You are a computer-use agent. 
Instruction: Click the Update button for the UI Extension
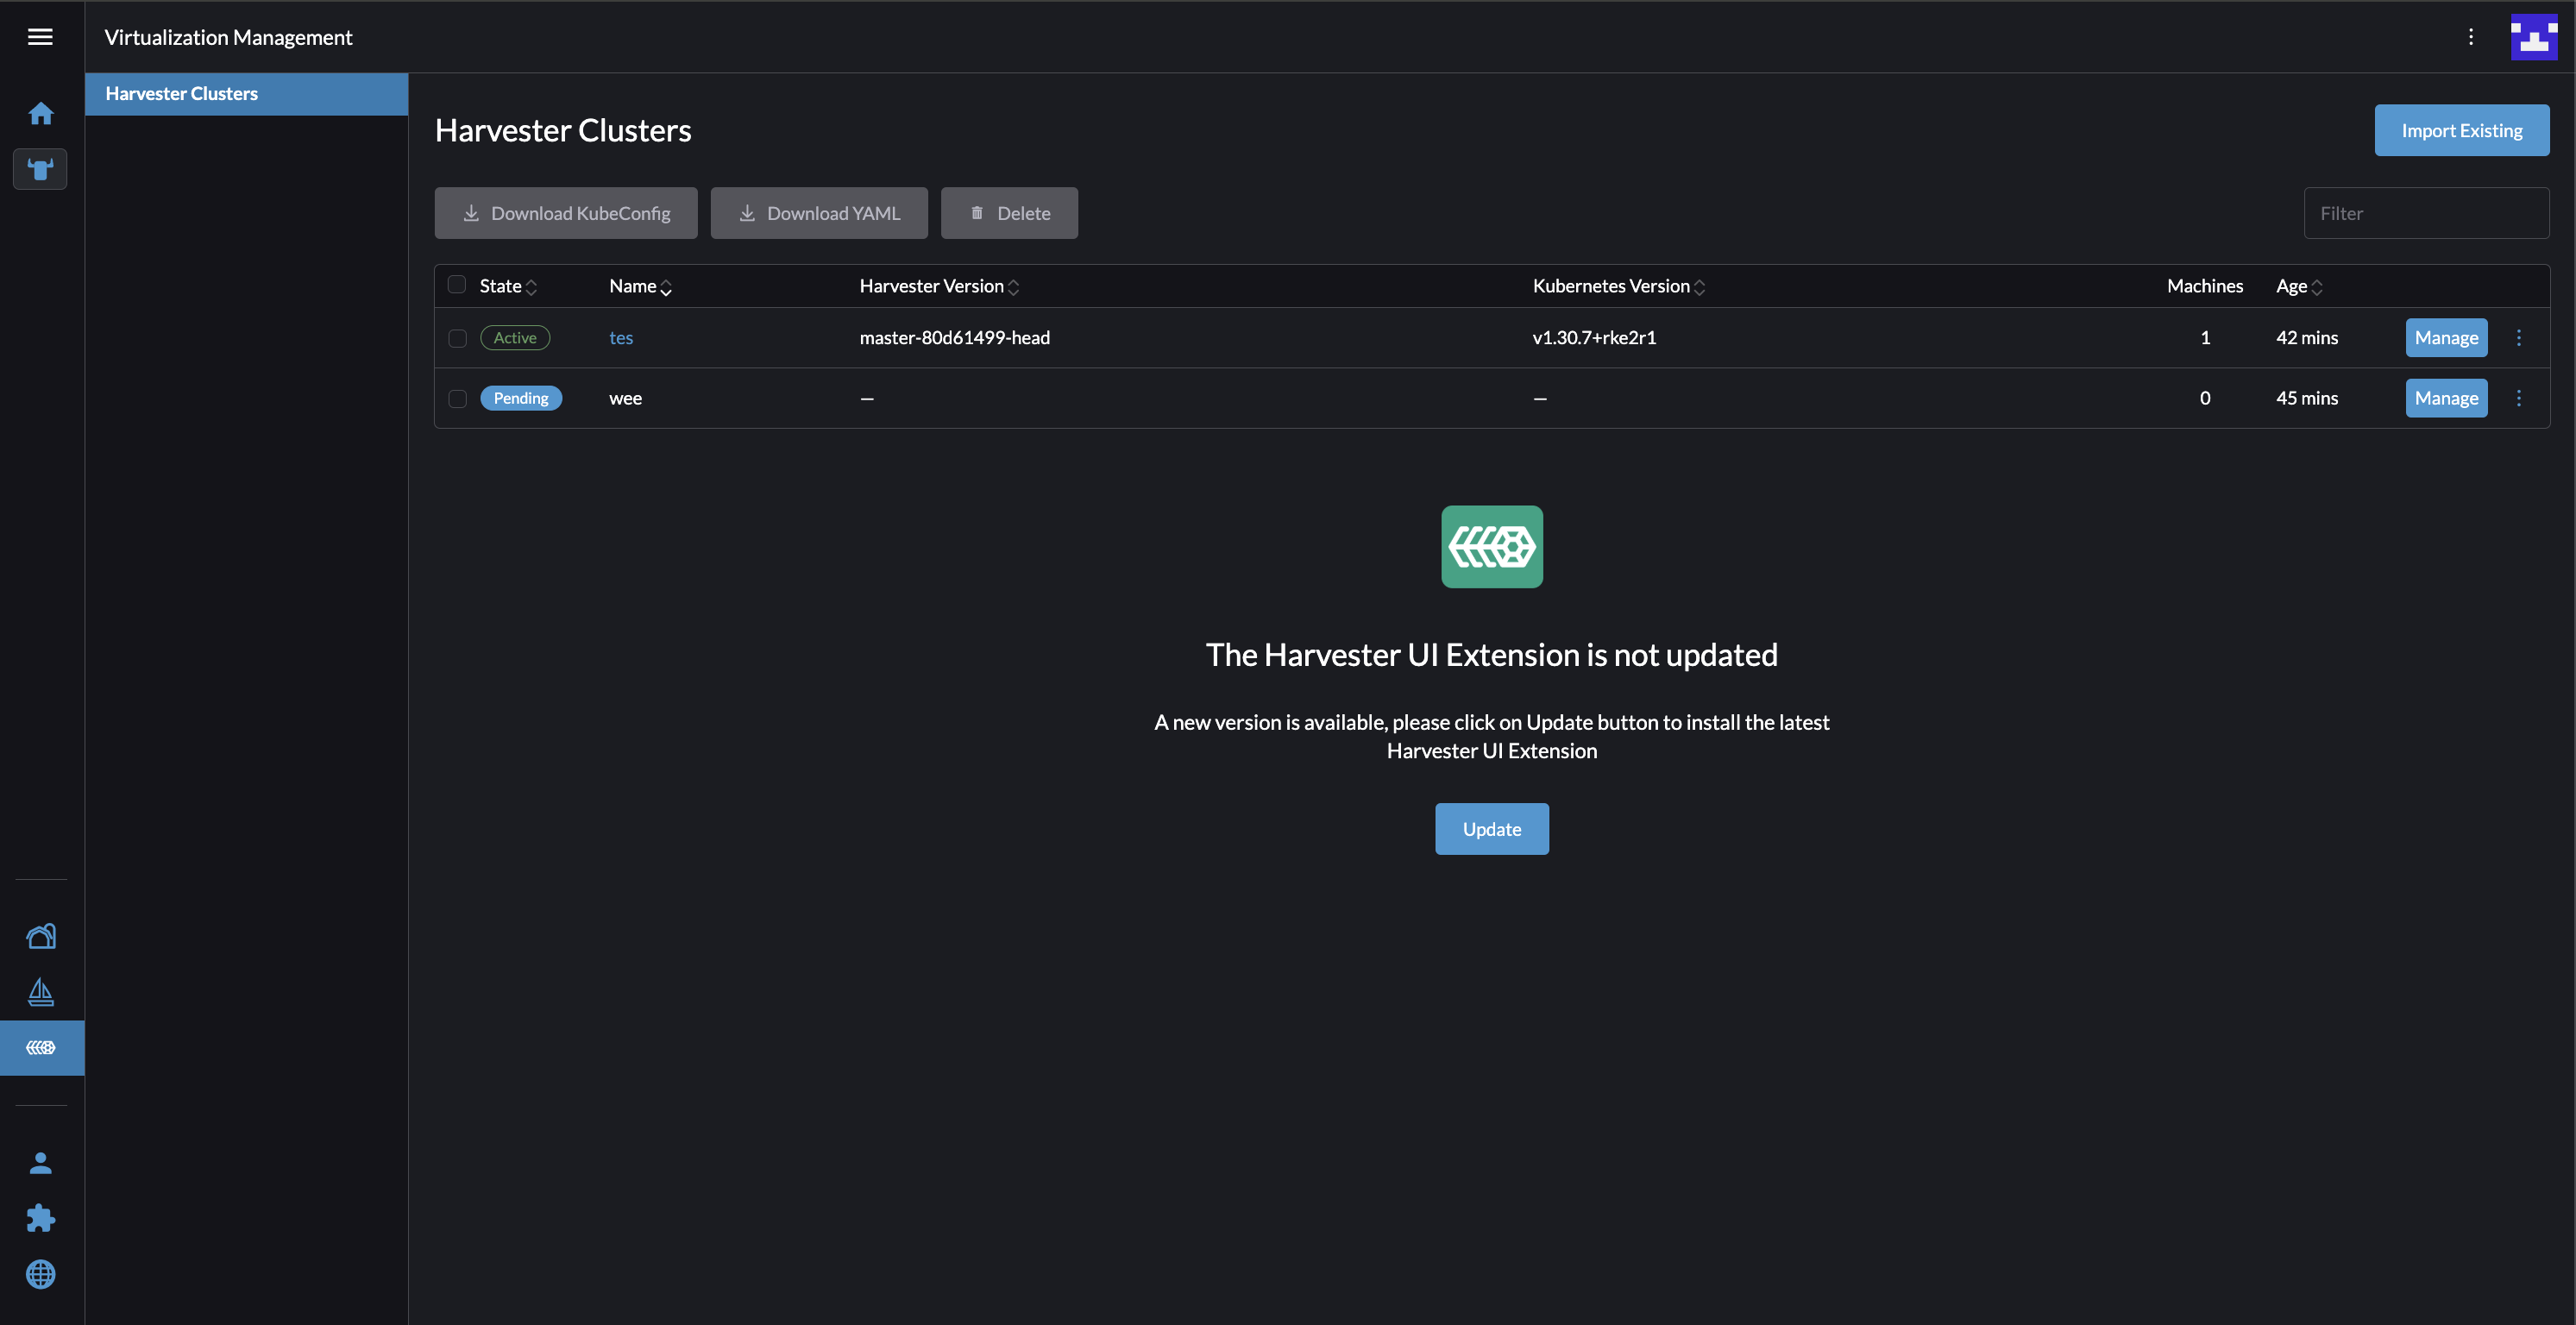1491,828
